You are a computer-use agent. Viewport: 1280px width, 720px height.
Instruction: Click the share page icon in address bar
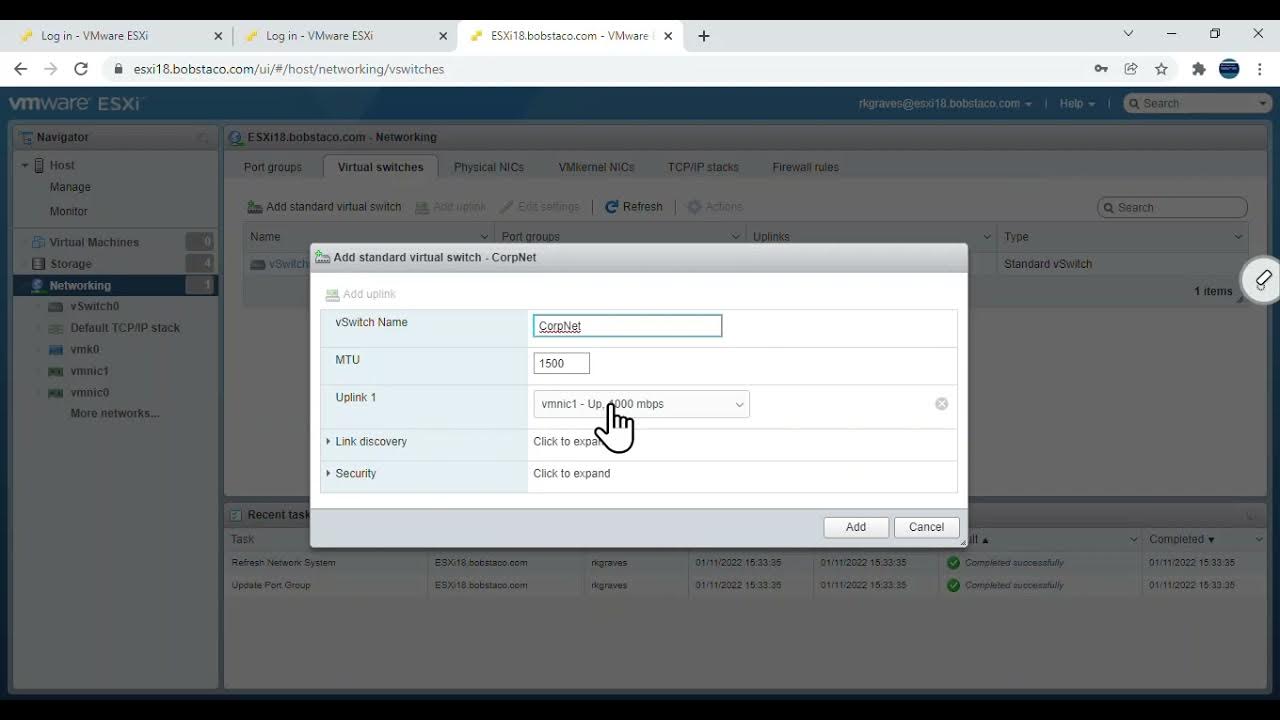[x=1131, y=69]
